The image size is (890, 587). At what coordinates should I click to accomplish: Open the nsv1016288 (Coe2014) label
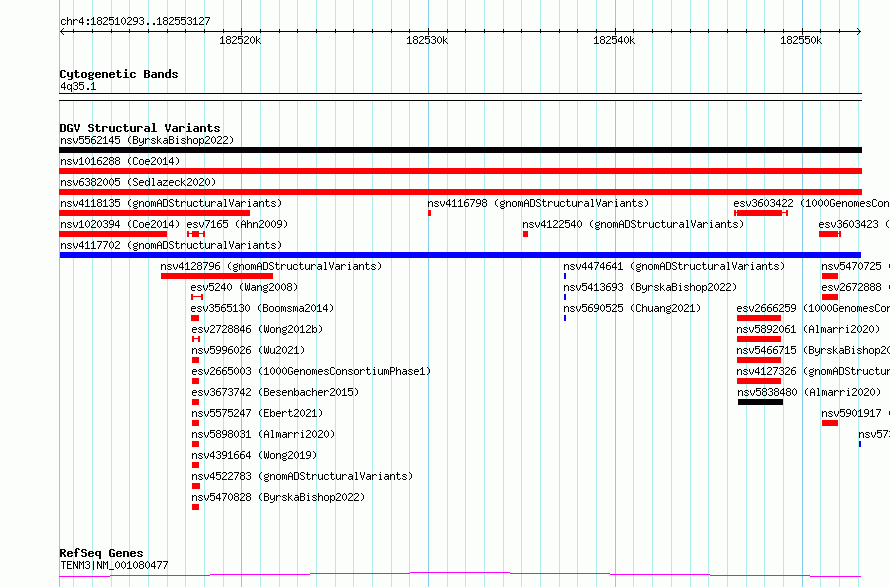point(120,161)
